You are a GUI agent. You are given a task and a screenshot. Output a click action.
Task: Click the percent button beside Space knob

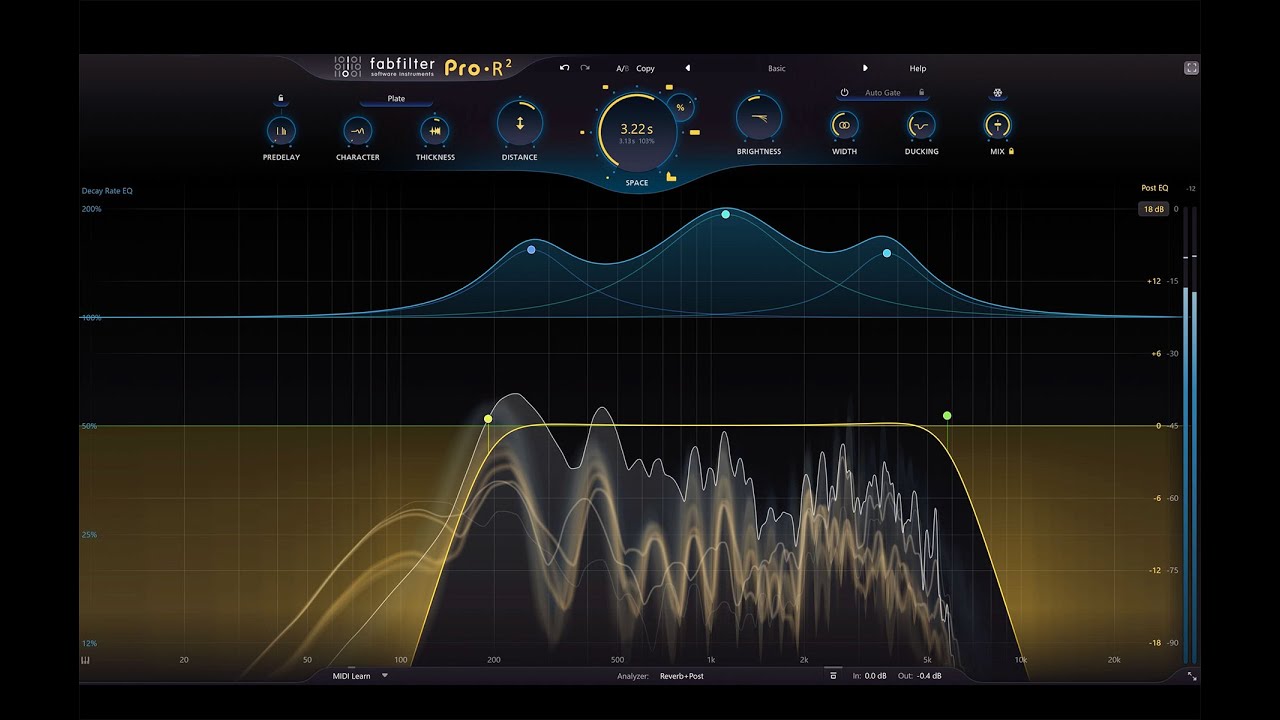coord(681,107)
